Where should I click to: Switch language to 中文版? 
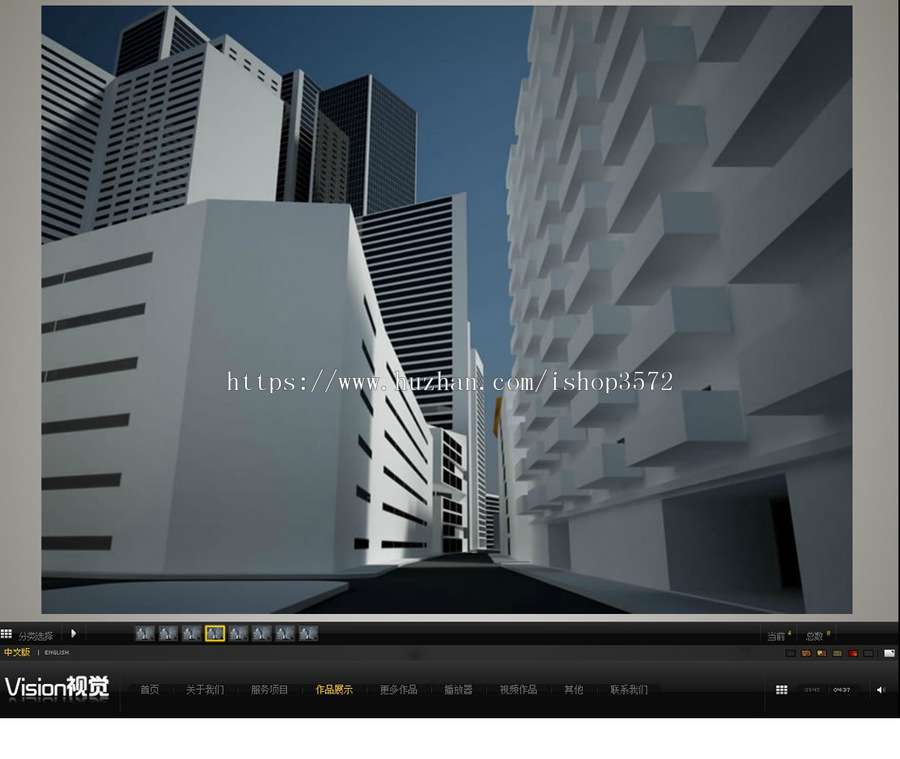17,652
